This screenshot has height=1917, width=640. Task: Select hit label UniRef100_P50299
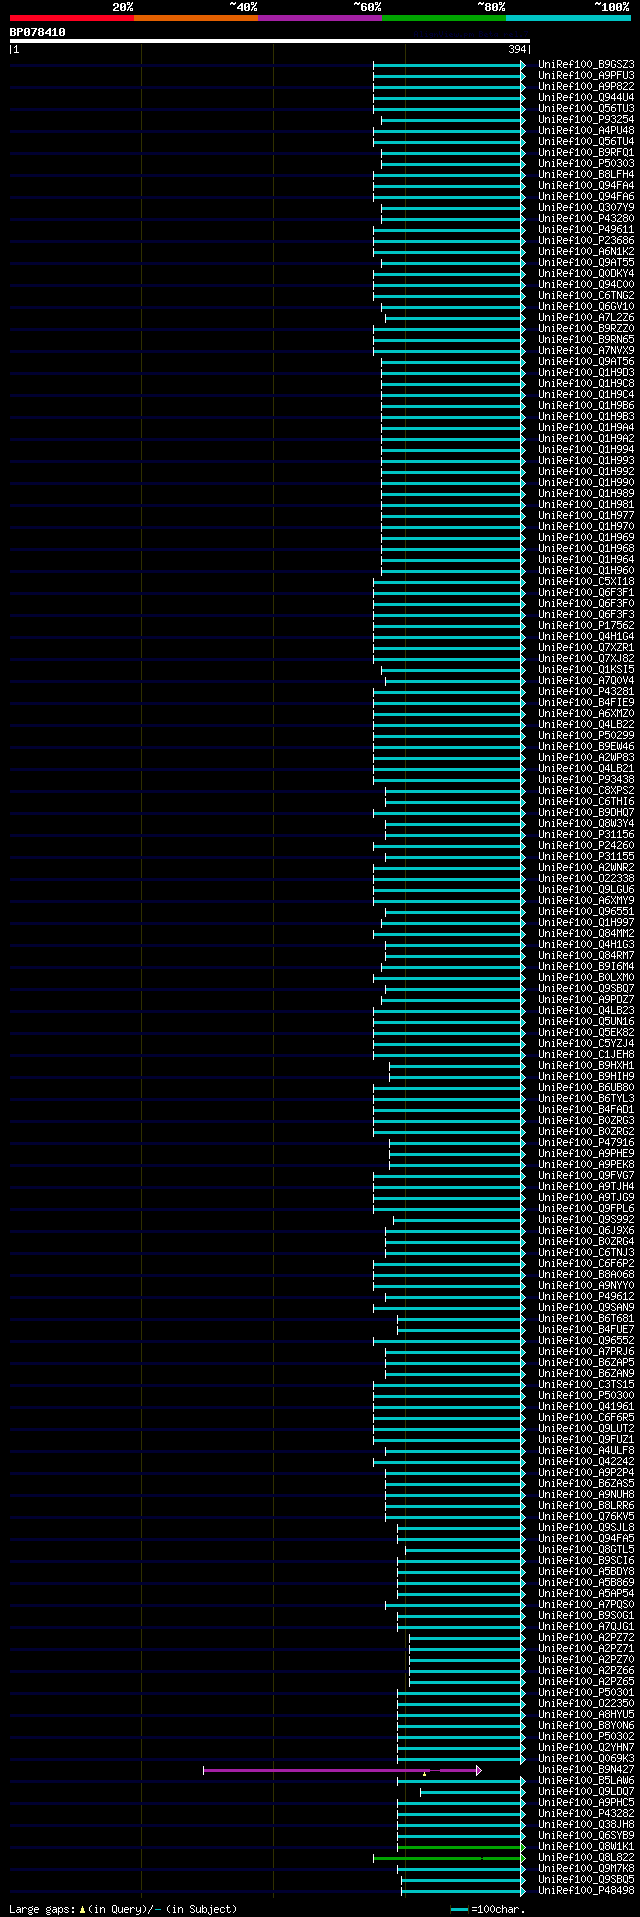click(586, 735)
